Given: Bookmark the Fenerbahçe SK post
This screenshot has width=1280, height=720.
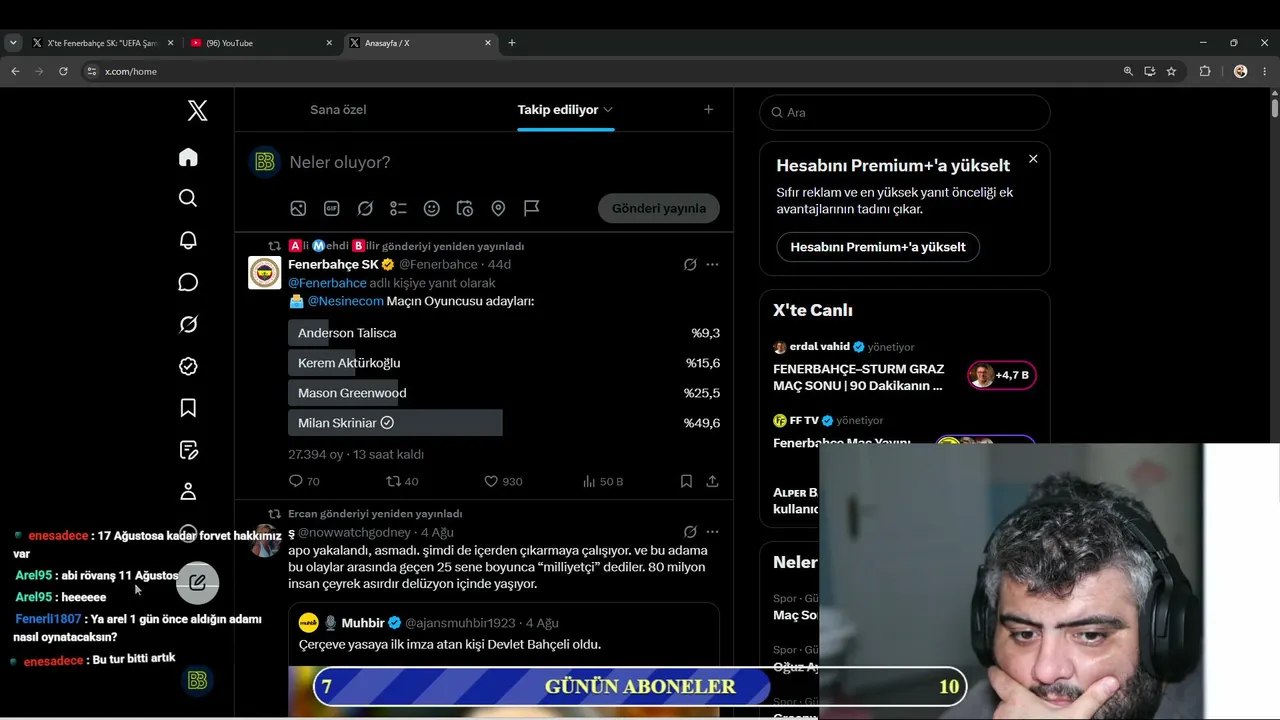Looking at the screenshot, I should point(686,481).
